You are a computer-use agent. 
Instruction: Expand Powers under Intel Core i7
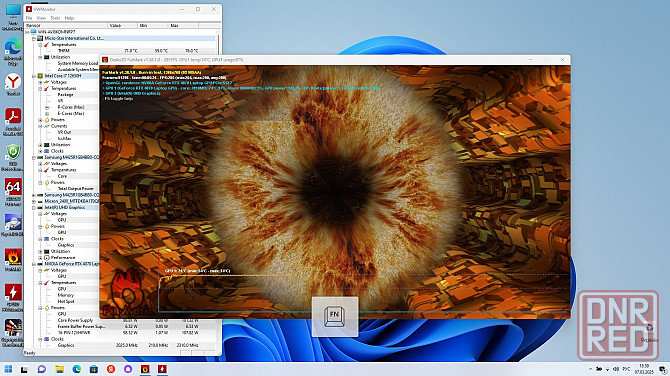click(x=40, y=120)
